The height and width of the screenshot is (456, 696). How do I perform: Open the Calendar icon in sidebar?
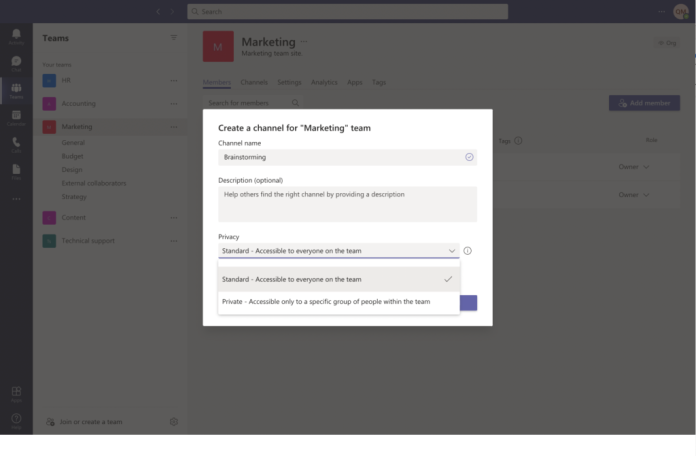16,117
